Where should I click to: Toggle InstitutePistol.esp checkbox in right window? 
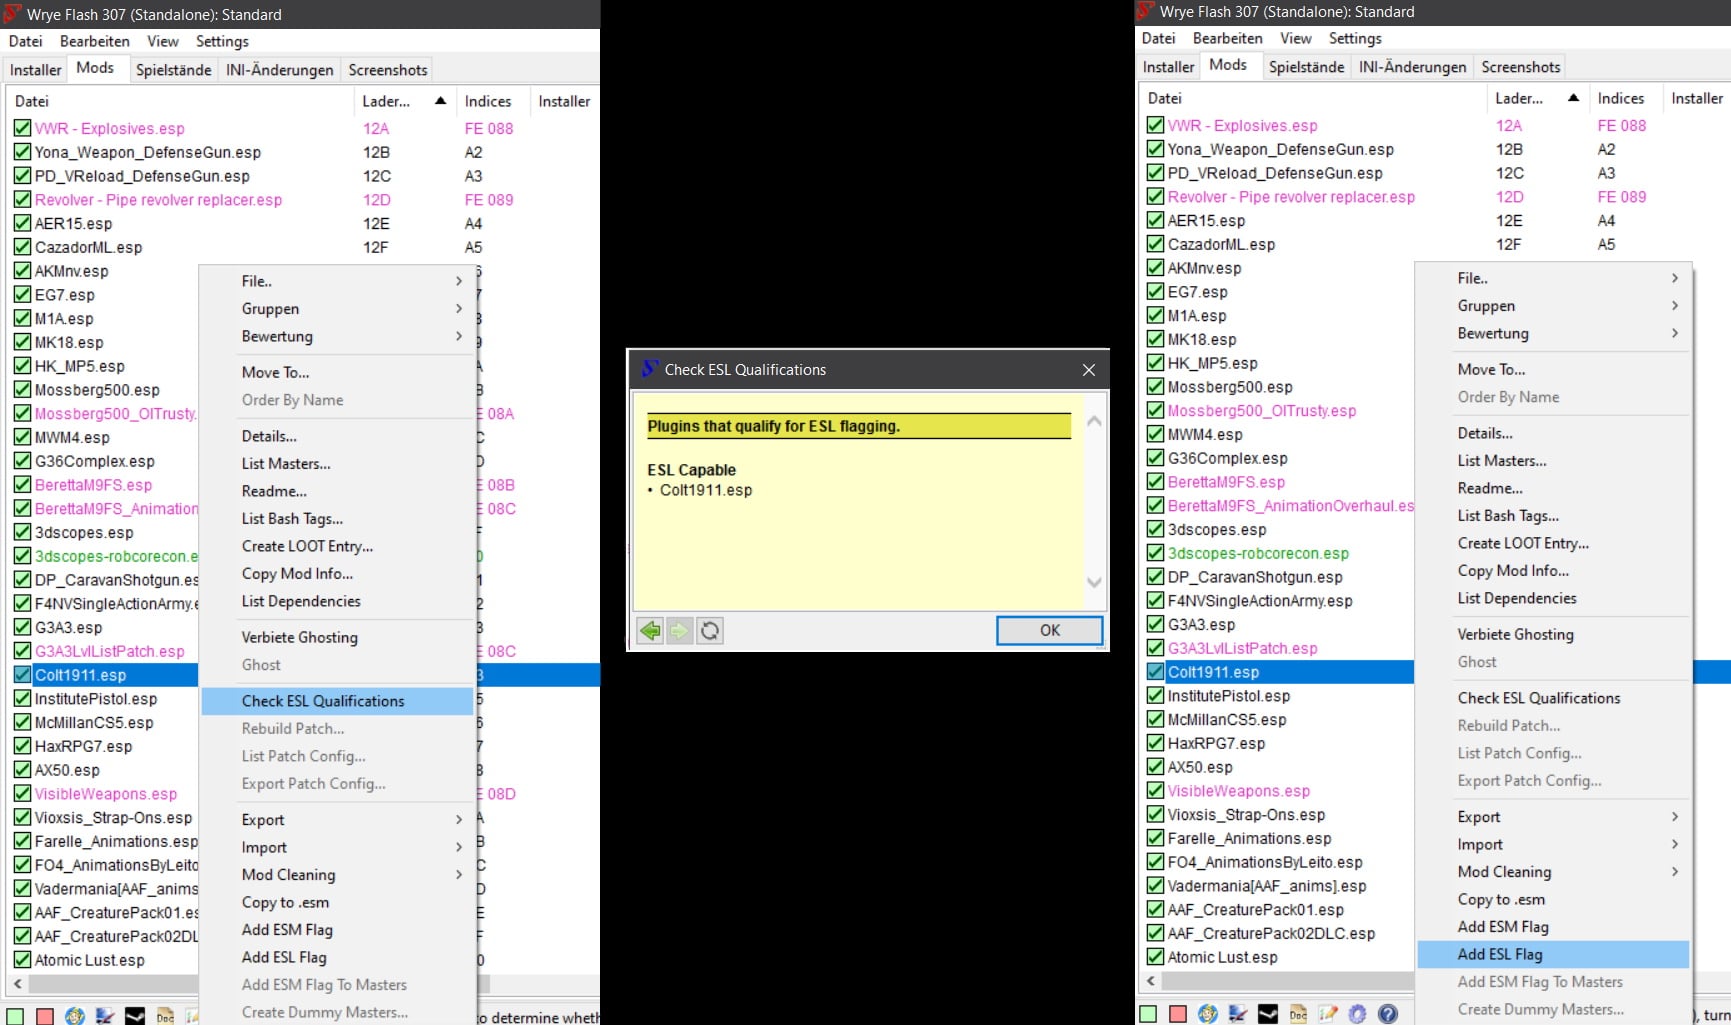pos(1155,696)
